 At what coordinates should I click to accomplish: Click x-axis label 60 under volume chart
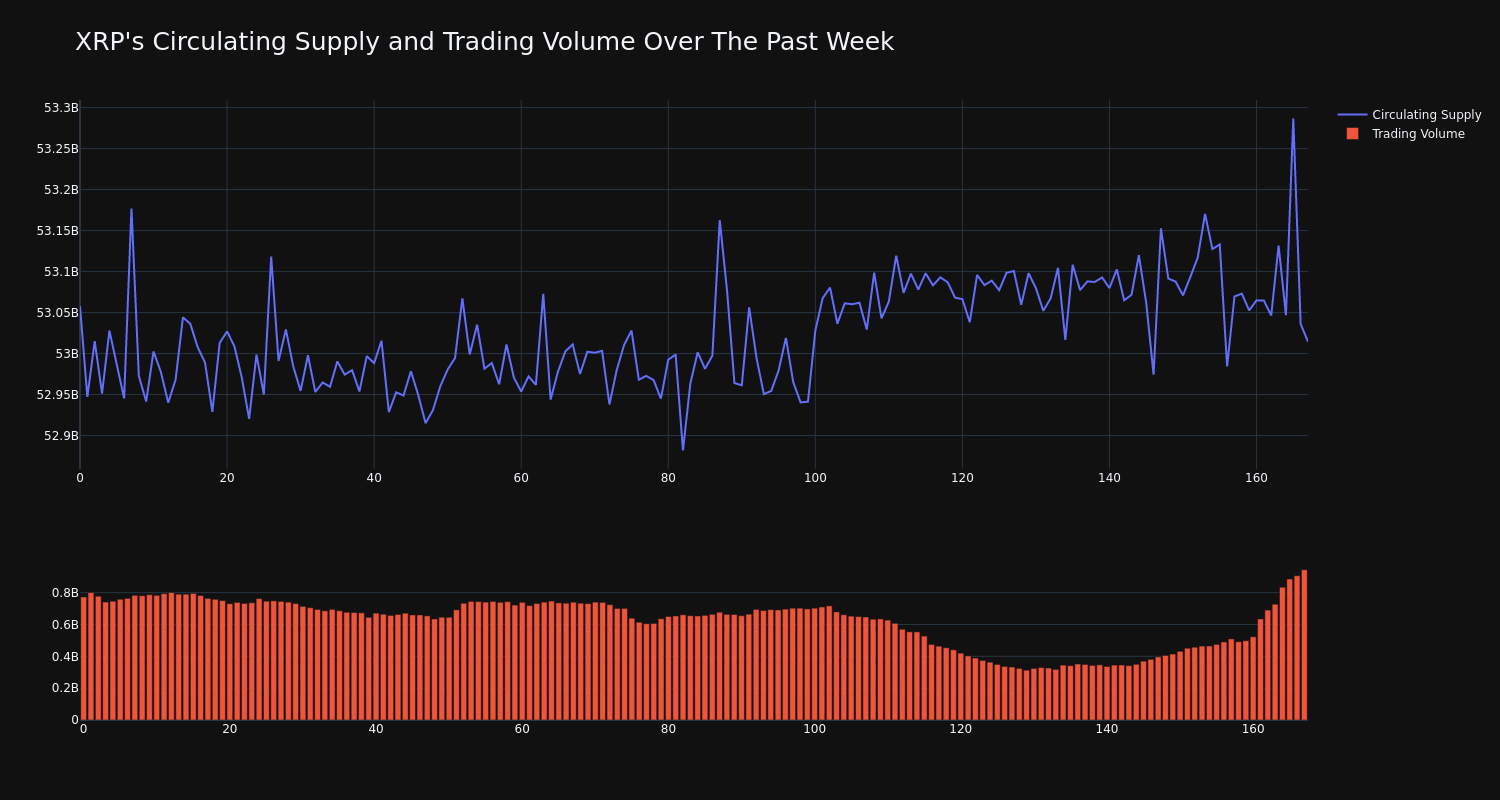pyautogui.click(x=522, y=729)
